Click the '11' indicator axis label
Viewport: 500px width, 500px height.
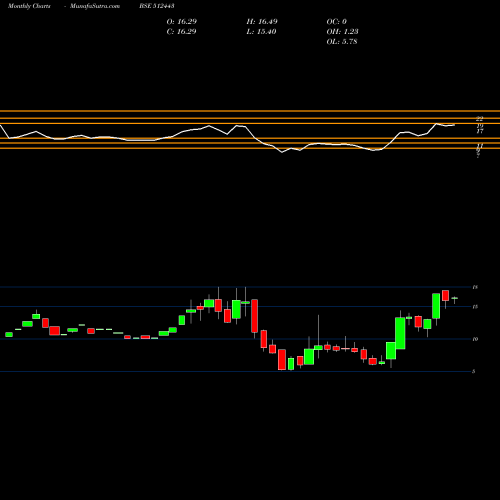coord(480,146)
